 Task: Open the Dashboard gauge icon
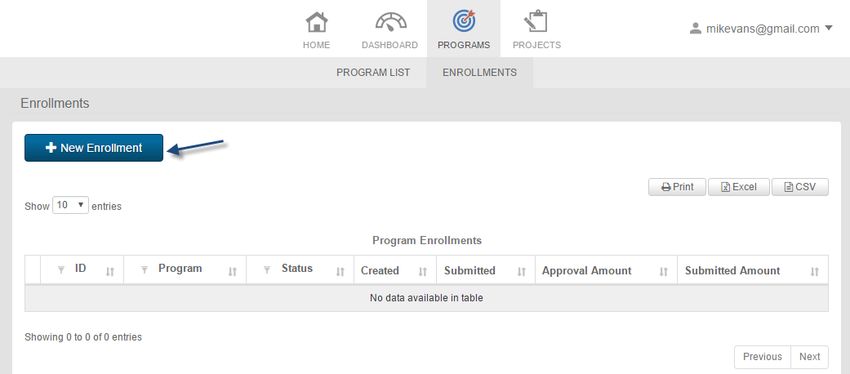click(x=390, y=22)
